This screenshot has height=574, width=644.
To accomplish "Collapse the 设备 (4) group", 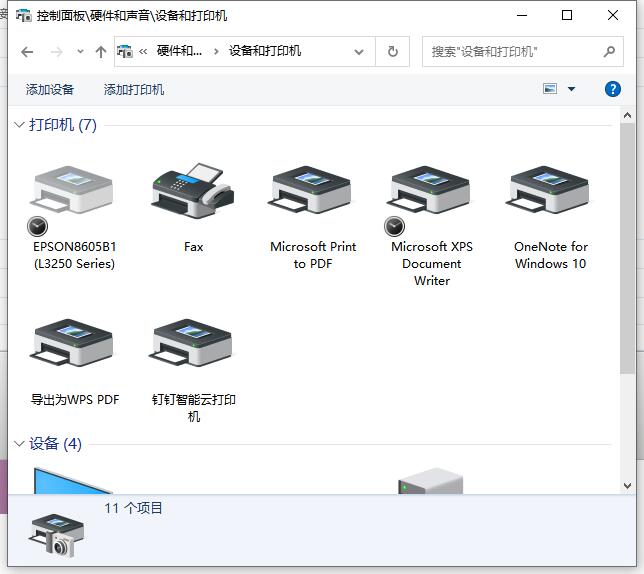I will pyautogui.click(x=19, y=443).
